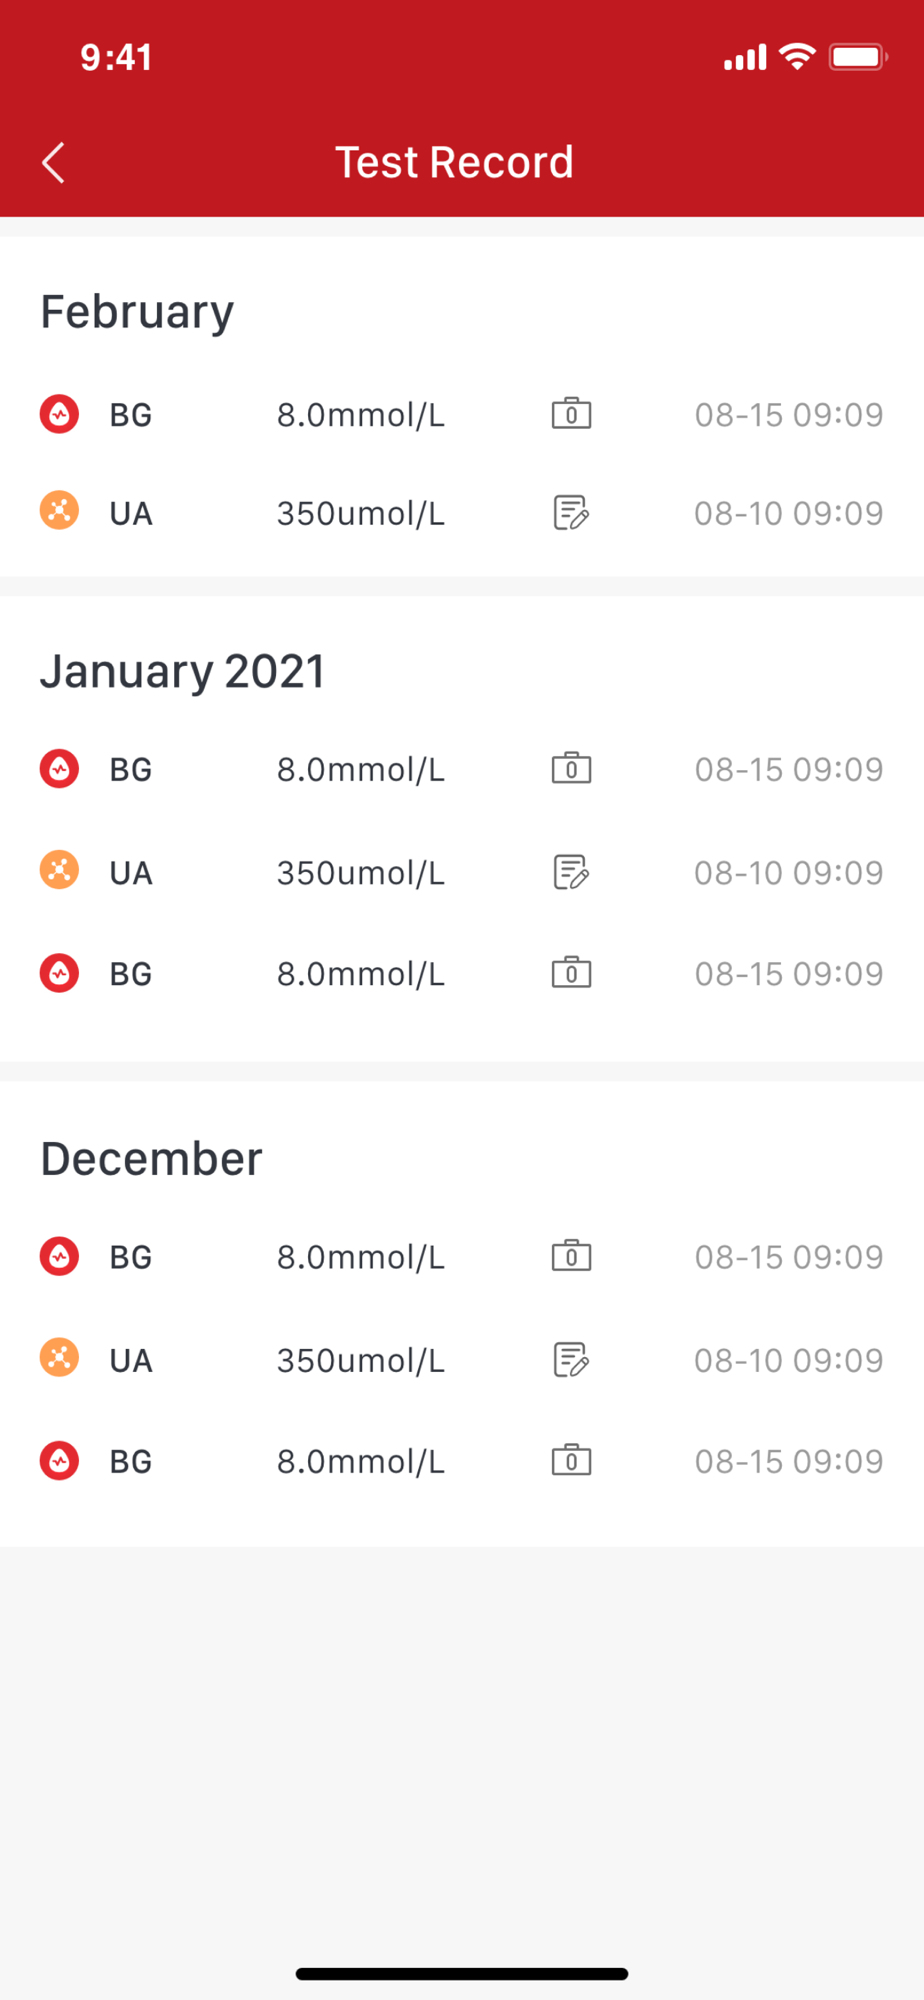Tap the orange UA icon under February
Image resolution: width=924 pixels, height=2000 pixels.
pyautogui.click(x=59, y=512)
